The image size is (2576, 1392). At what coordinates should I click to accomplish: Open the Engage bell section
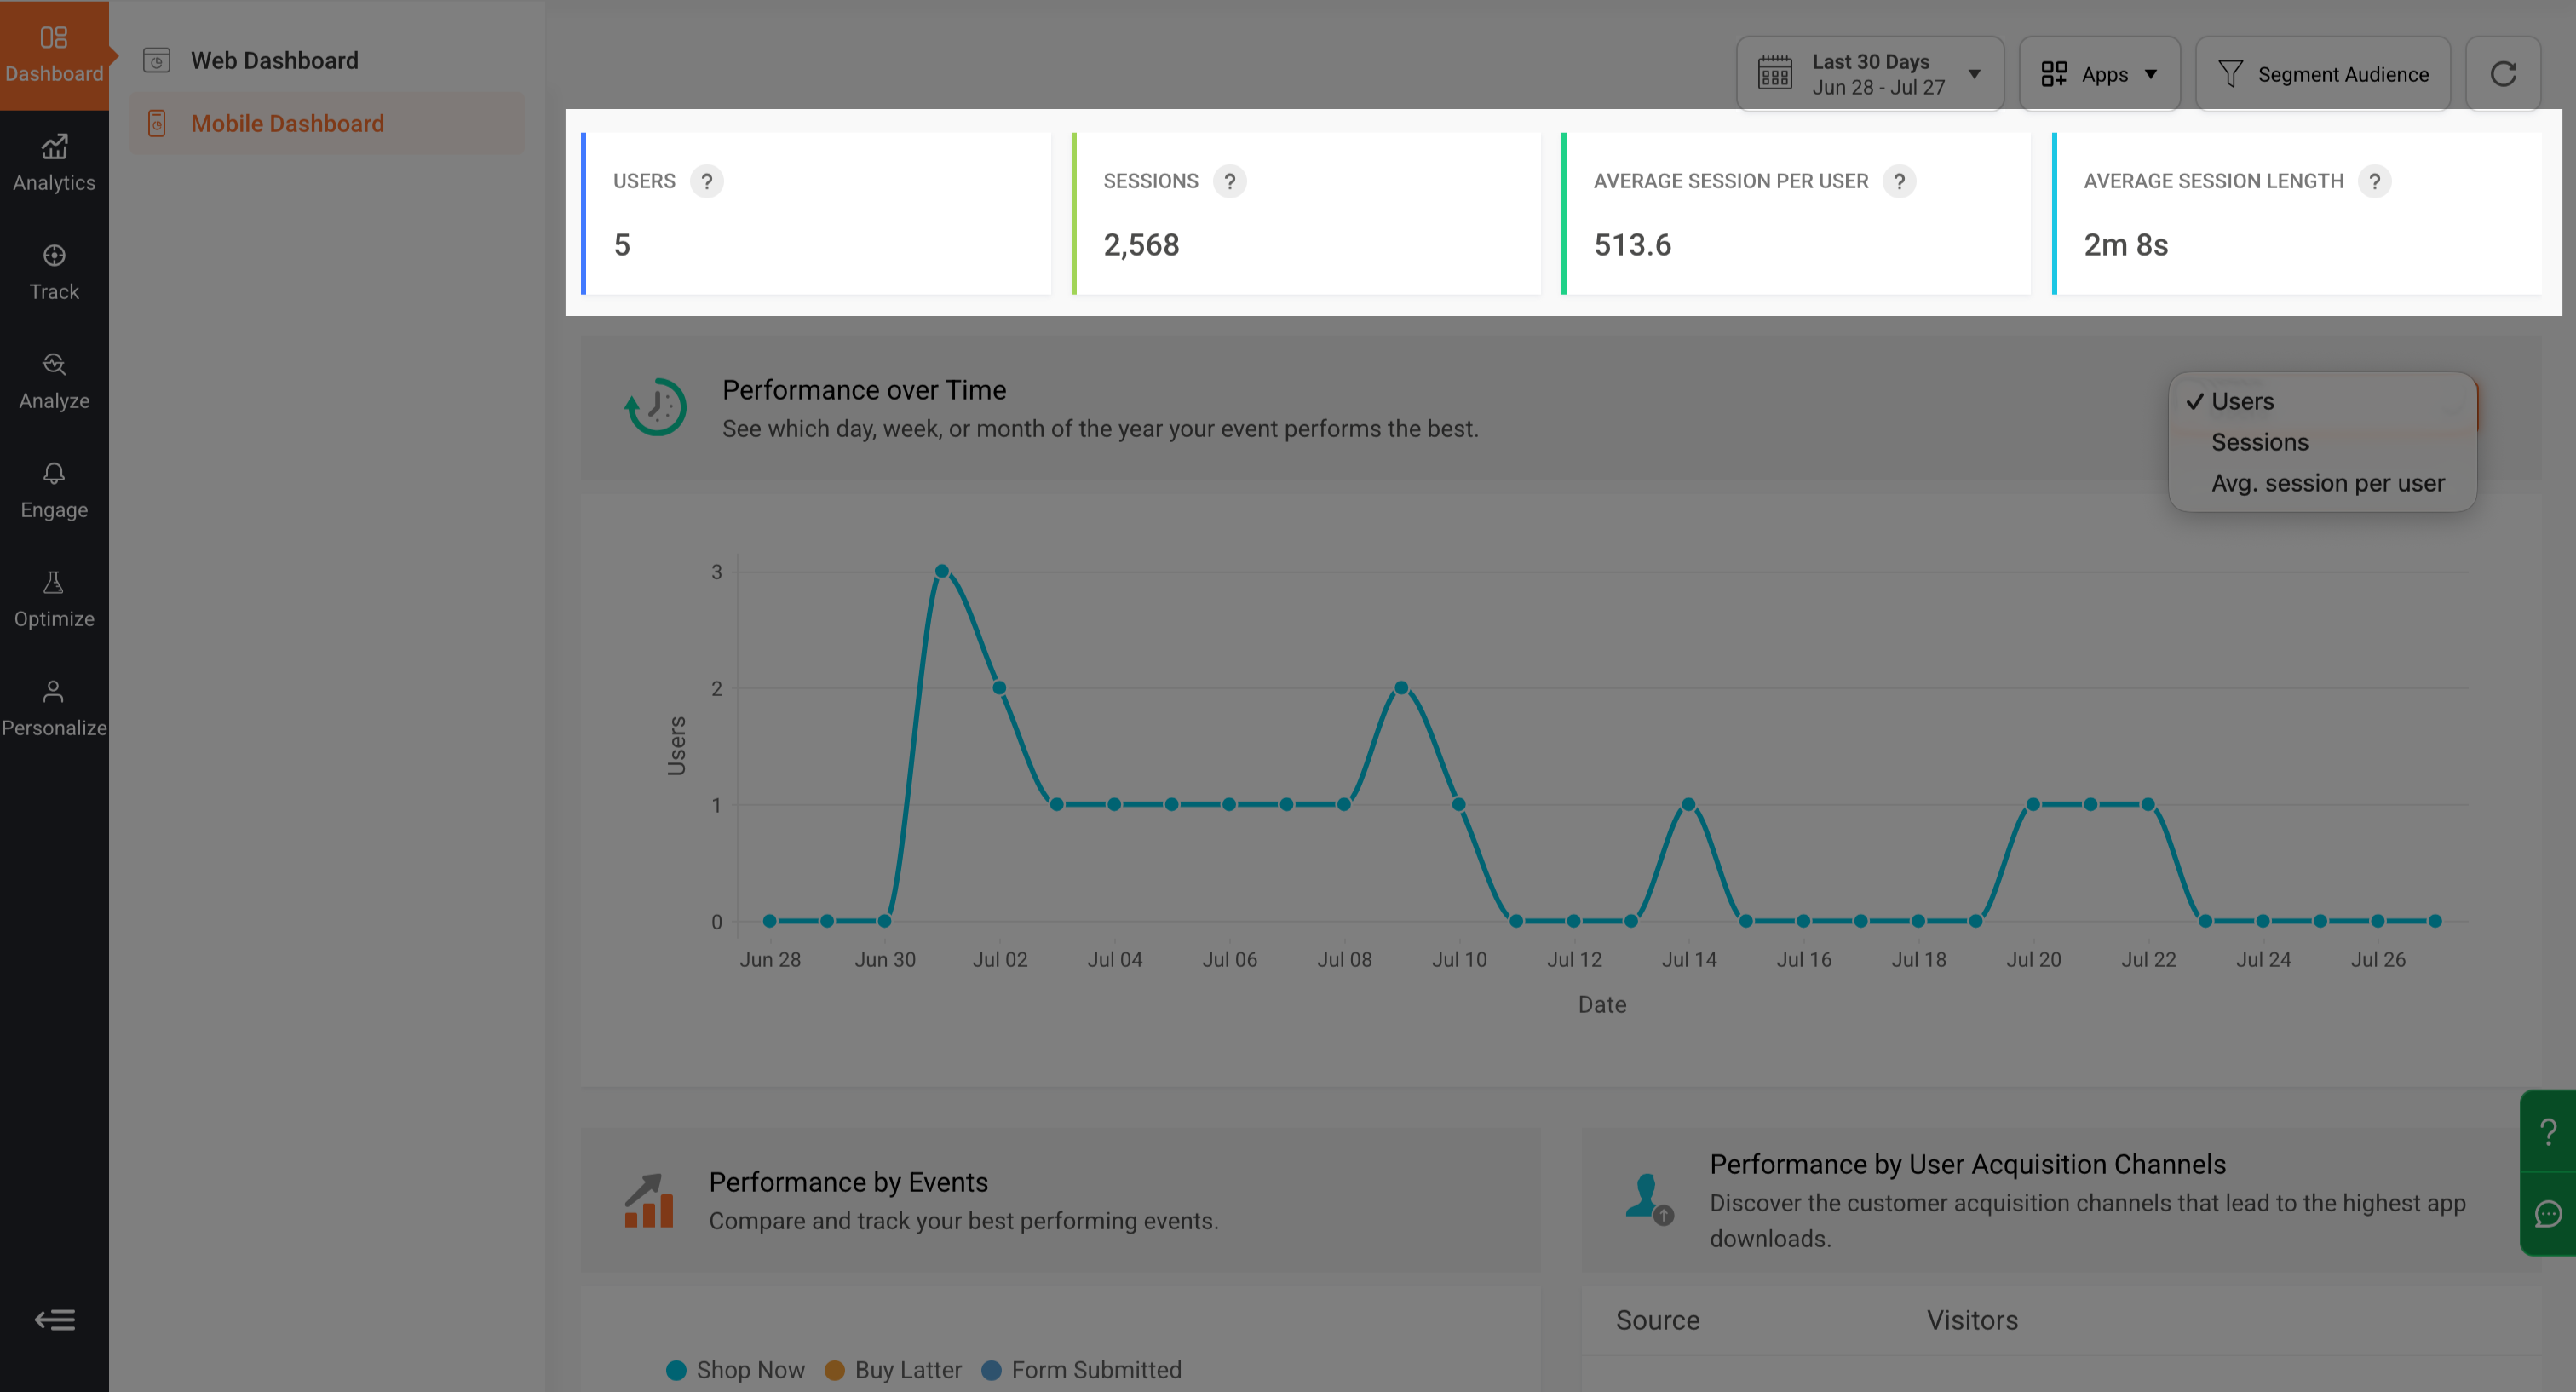54,491
